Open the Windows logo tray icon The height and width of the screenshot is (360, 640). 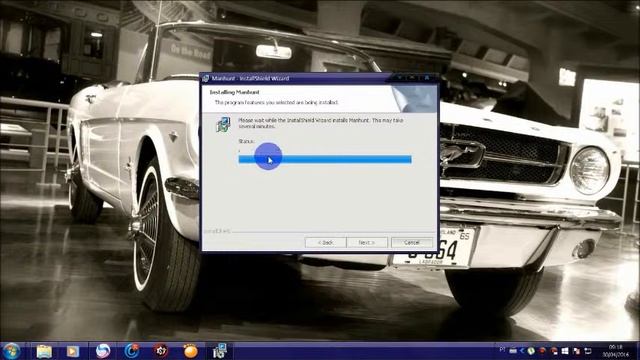pyautogui.click(x=565, y=351)
